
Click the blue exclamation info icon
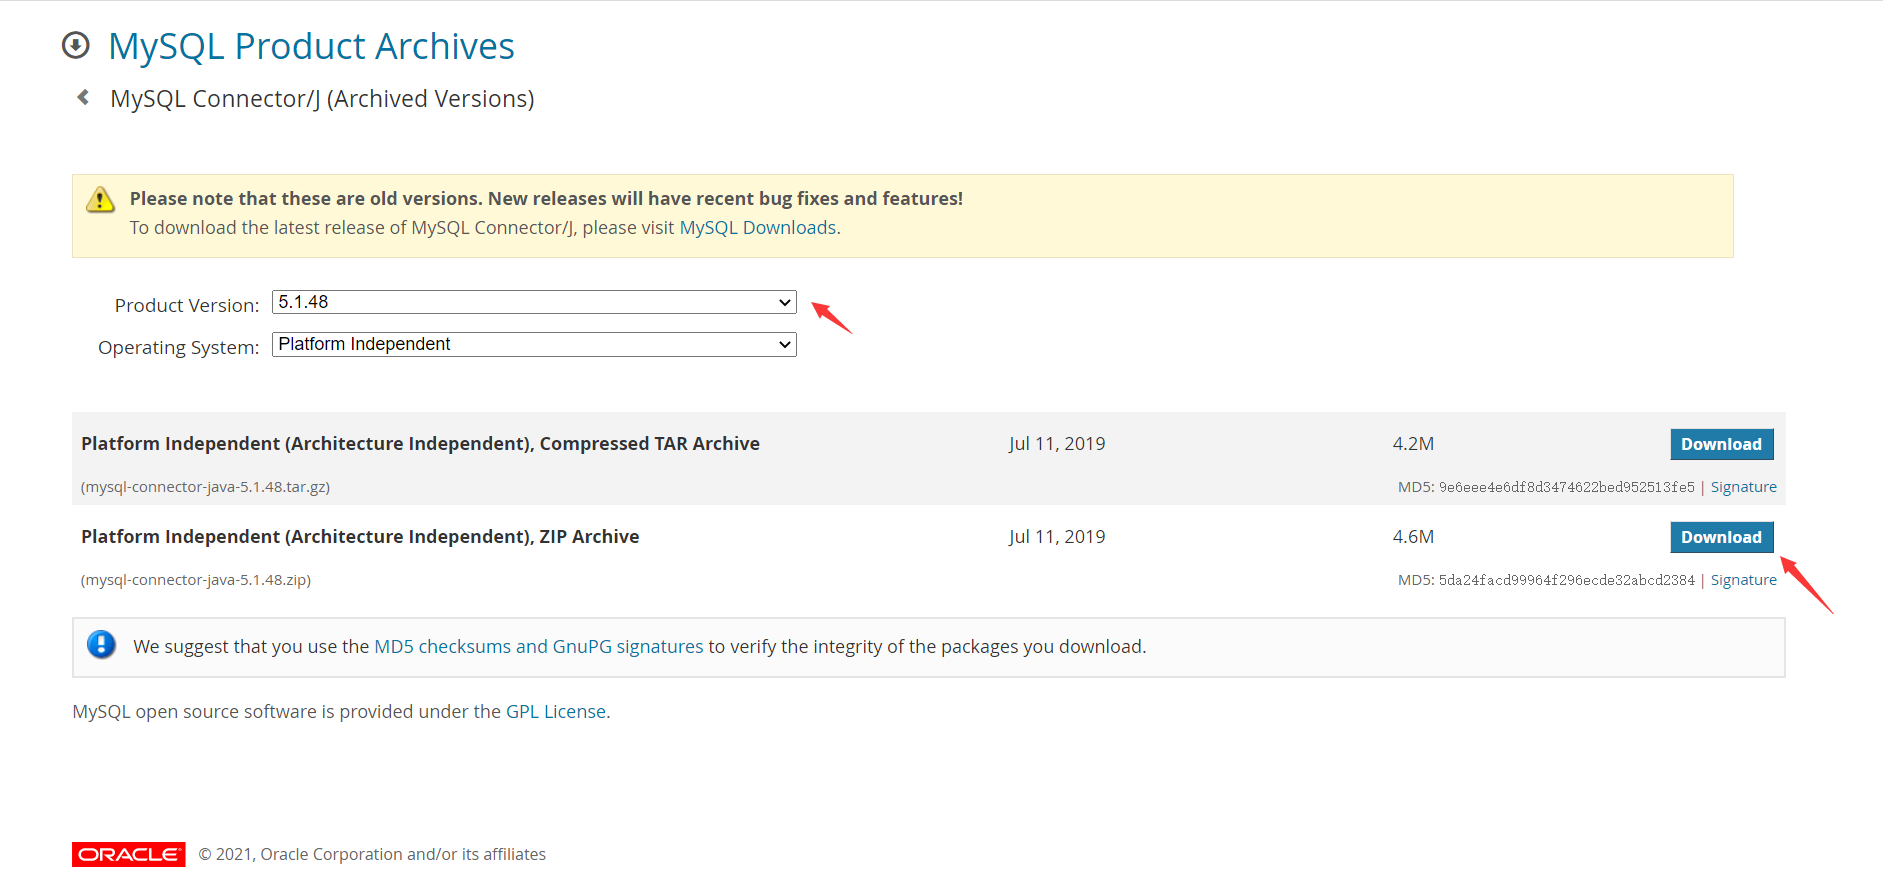point(101,644)
